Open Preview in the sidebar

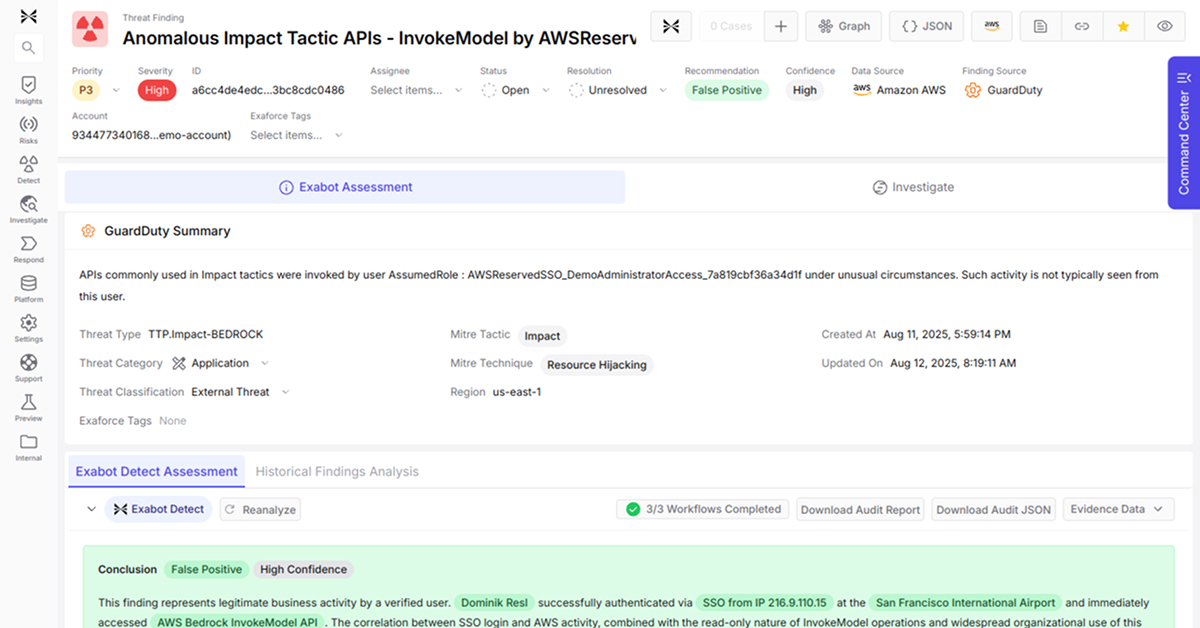(x=28, y=407)
